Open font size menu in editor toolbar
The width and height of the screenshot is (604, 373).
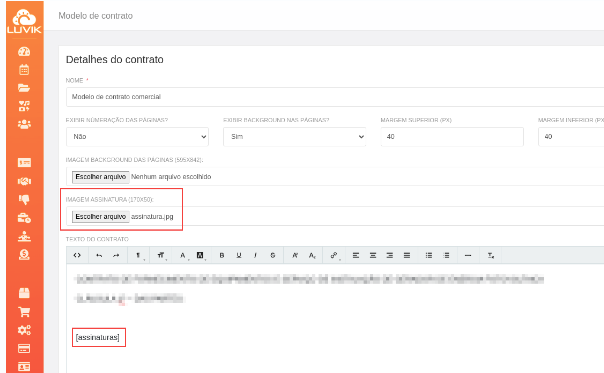point(161,255)
